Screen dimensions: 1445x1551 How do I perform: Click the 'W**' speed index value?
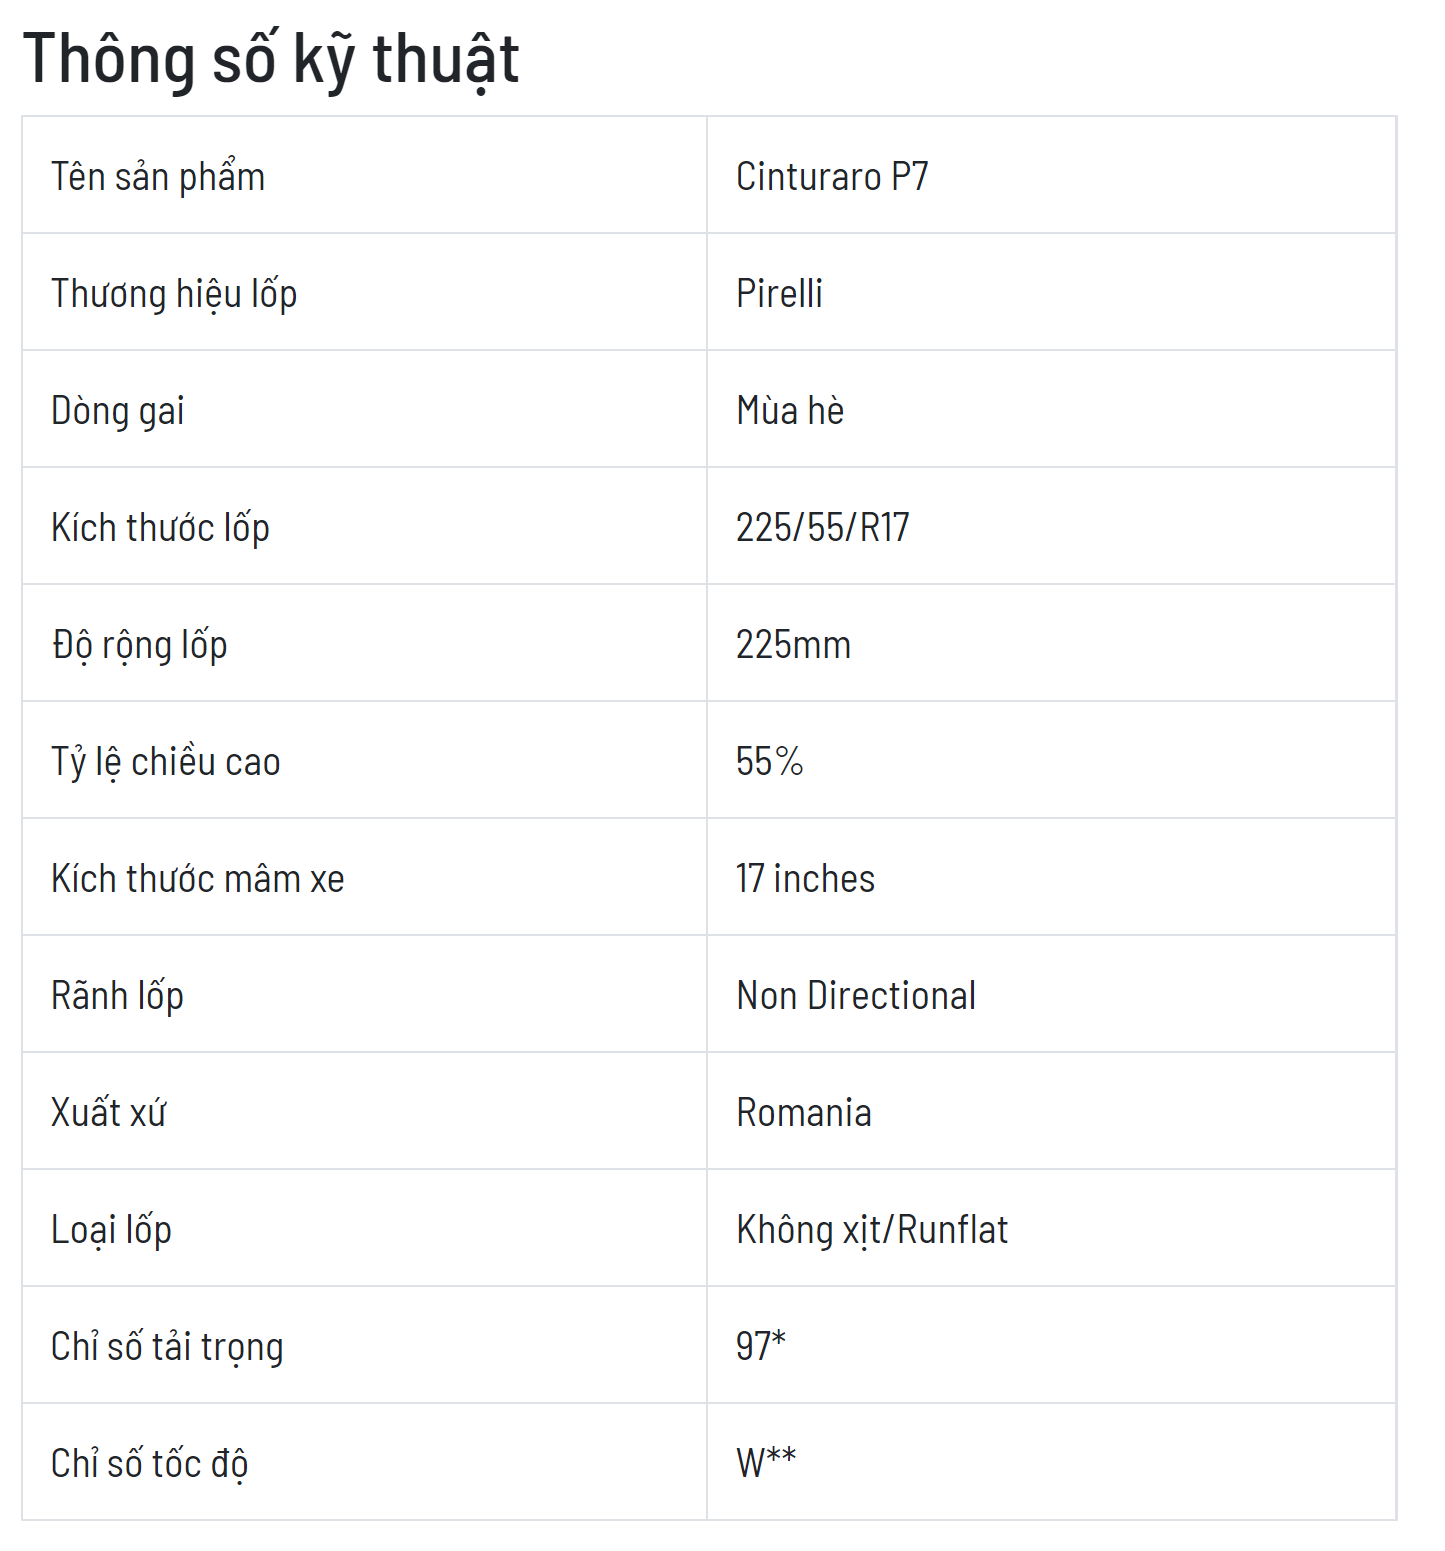pos(766,1463)
